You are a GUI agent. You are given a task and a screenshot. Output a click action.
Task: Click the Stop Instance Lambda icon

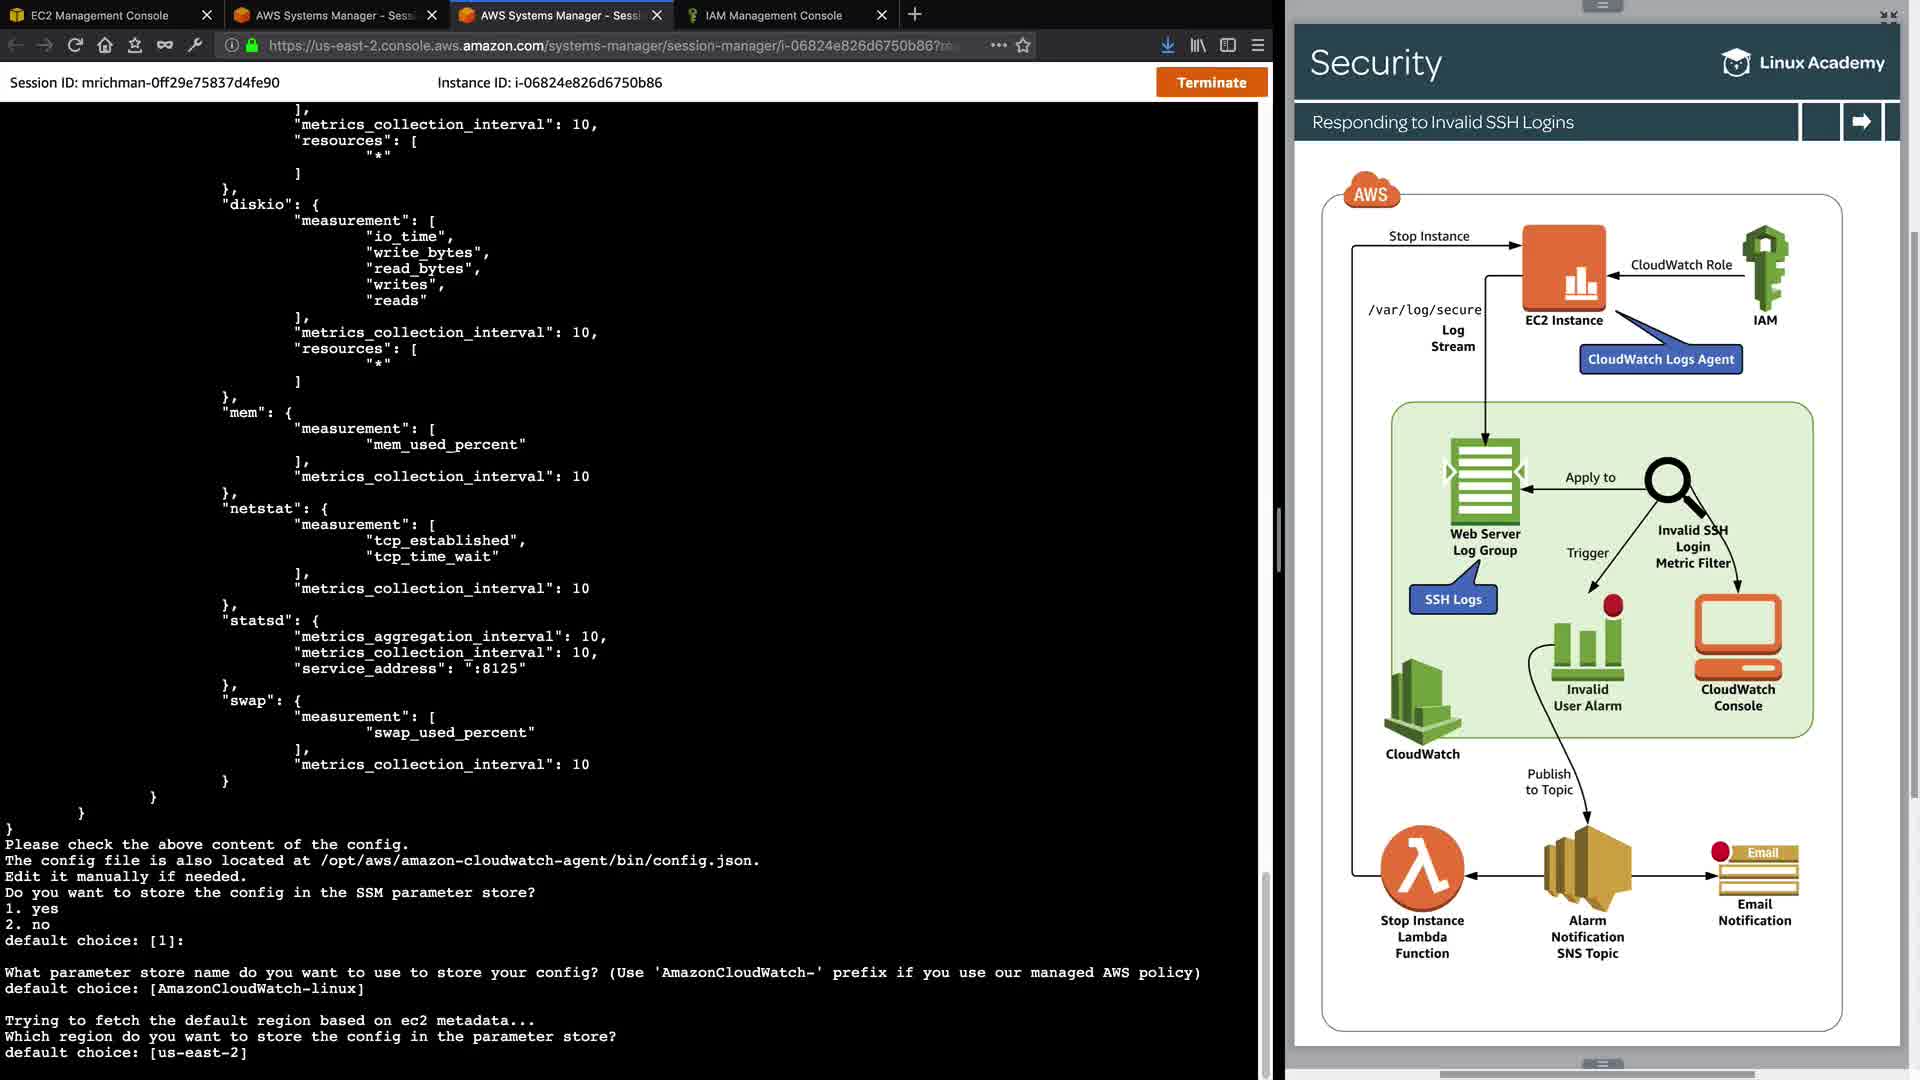coord(1421,868)
